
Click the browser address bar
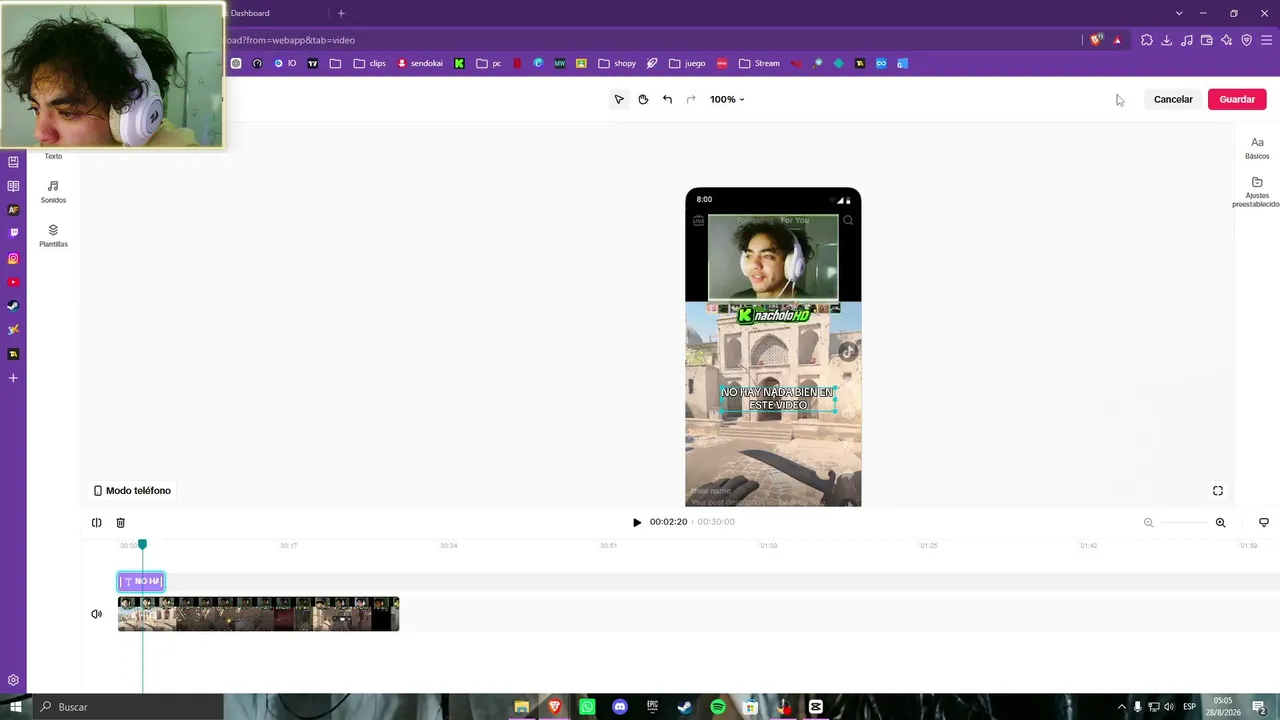click(650, 40)
